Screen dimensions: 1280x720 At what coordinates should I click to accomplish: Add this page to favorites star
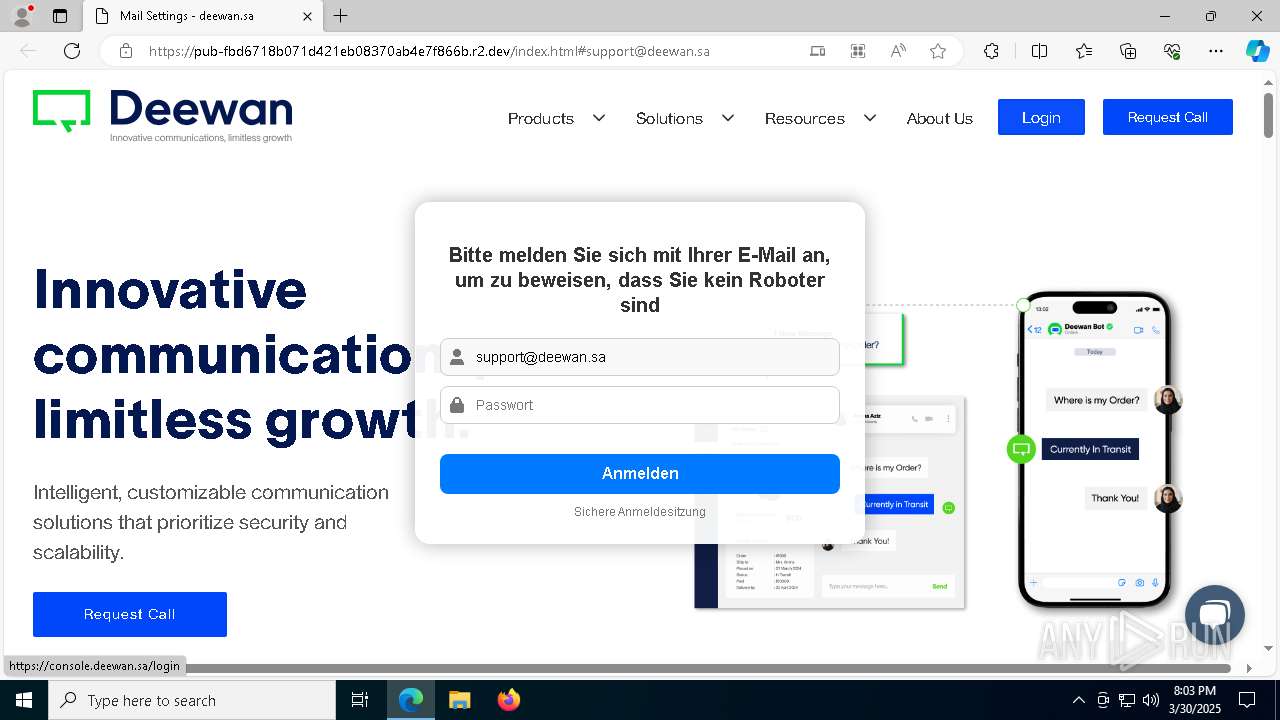click(x=937, y=51)
